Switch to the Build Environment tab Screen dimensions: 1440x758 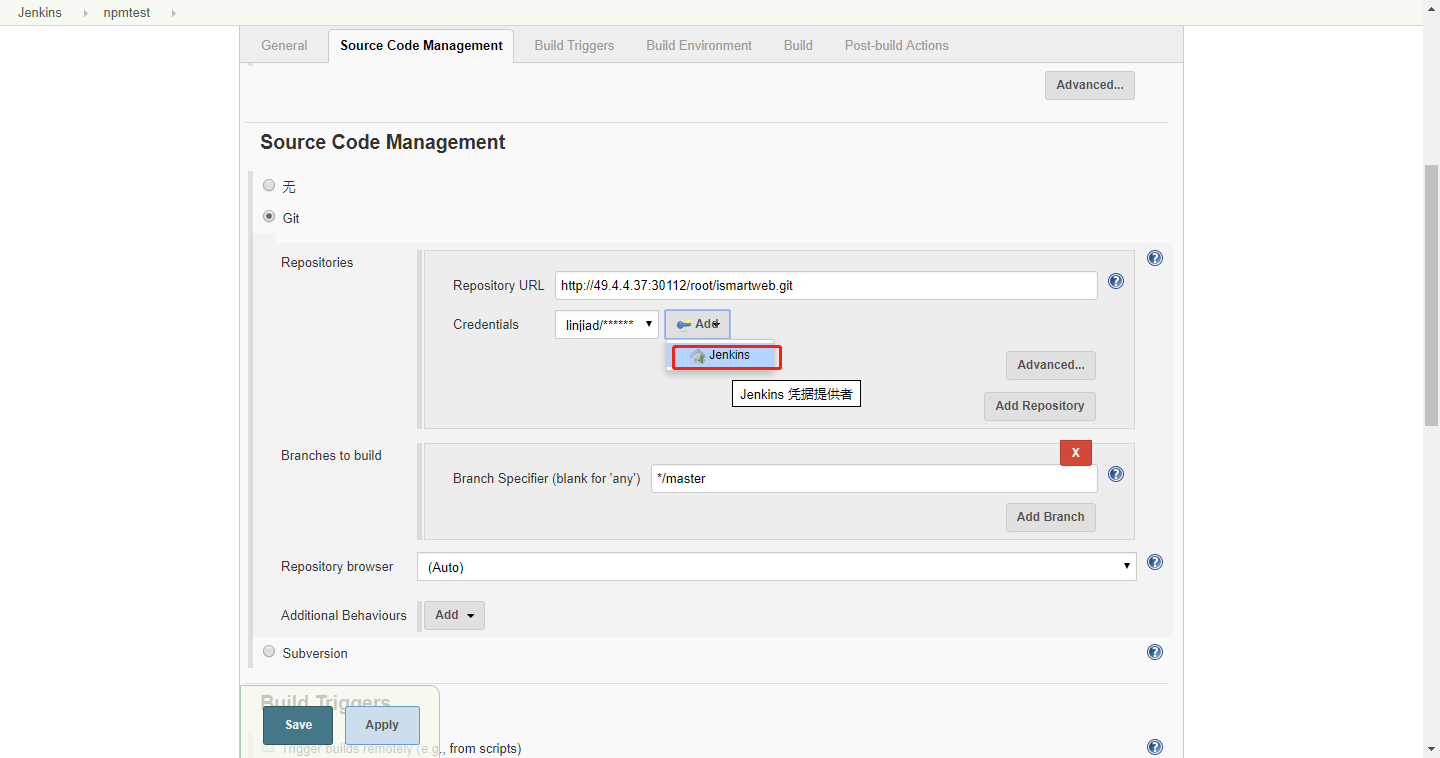coord(699,45)
